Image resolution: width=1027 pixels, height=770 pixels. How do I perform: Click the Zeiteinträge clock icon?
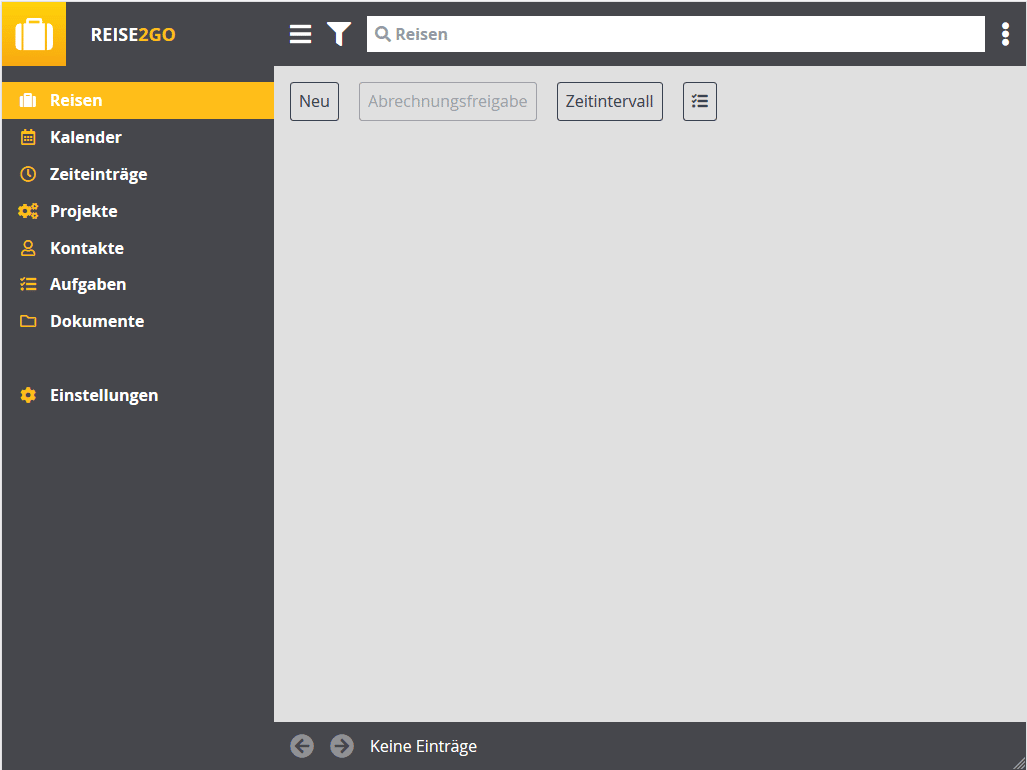(x=28, y=174)
